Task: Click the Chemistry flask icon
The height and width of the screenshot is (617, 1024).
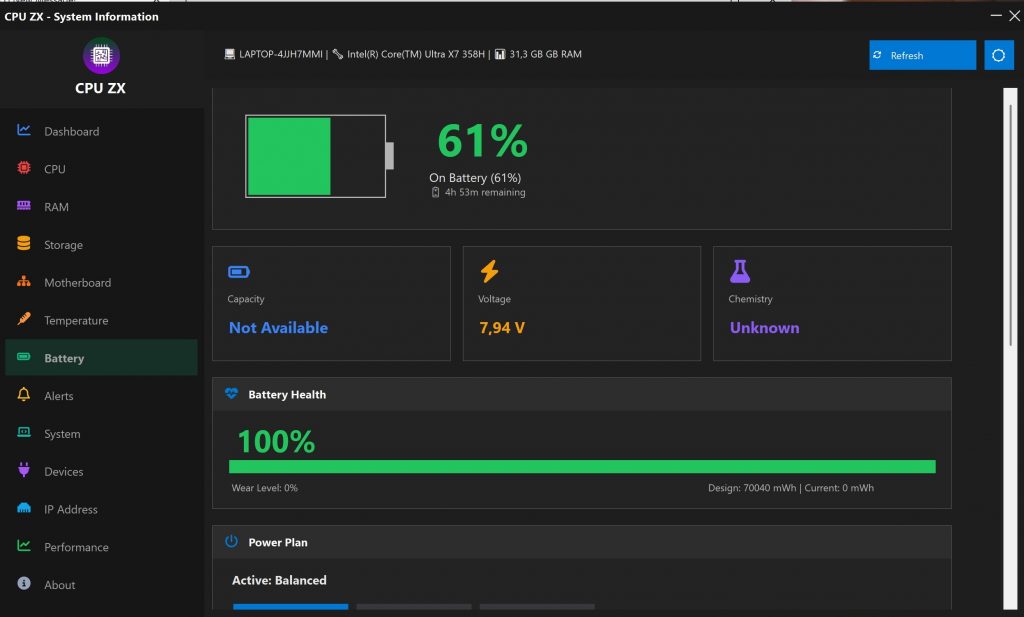Action: (740, 271)
